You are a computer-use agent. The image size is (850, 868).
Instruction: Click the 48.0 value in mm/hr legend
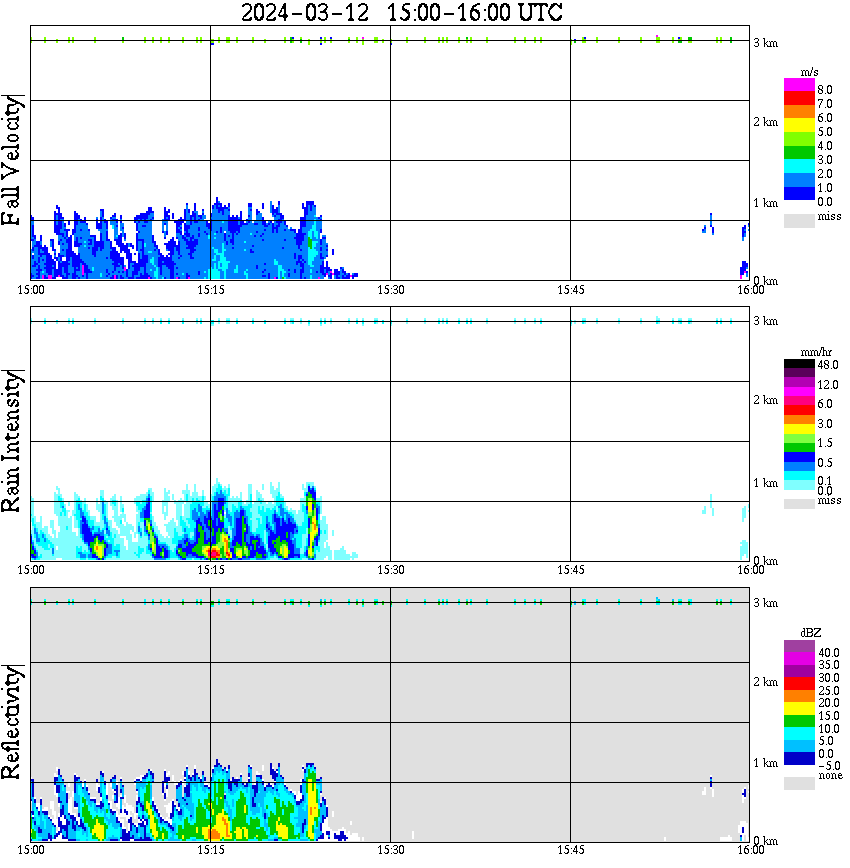click(x=828, y=365)
